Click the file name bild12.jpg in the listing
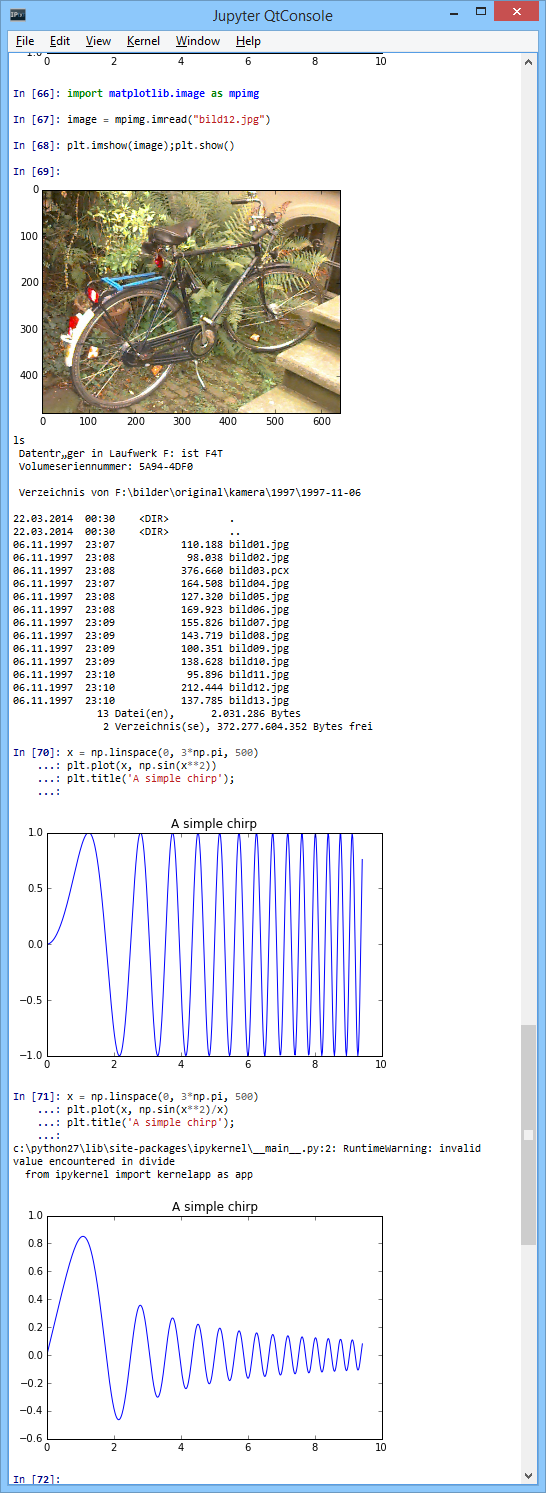Image resolution: width=546 pixels, height=1493 pixels. (x=259, y=687)
